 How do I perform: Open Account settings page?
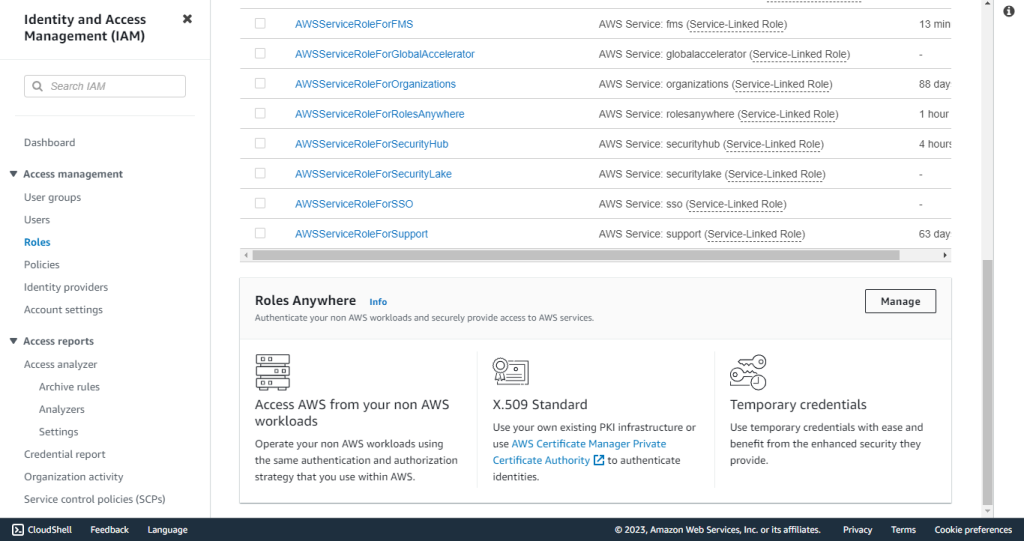click(x=63, y=310)
